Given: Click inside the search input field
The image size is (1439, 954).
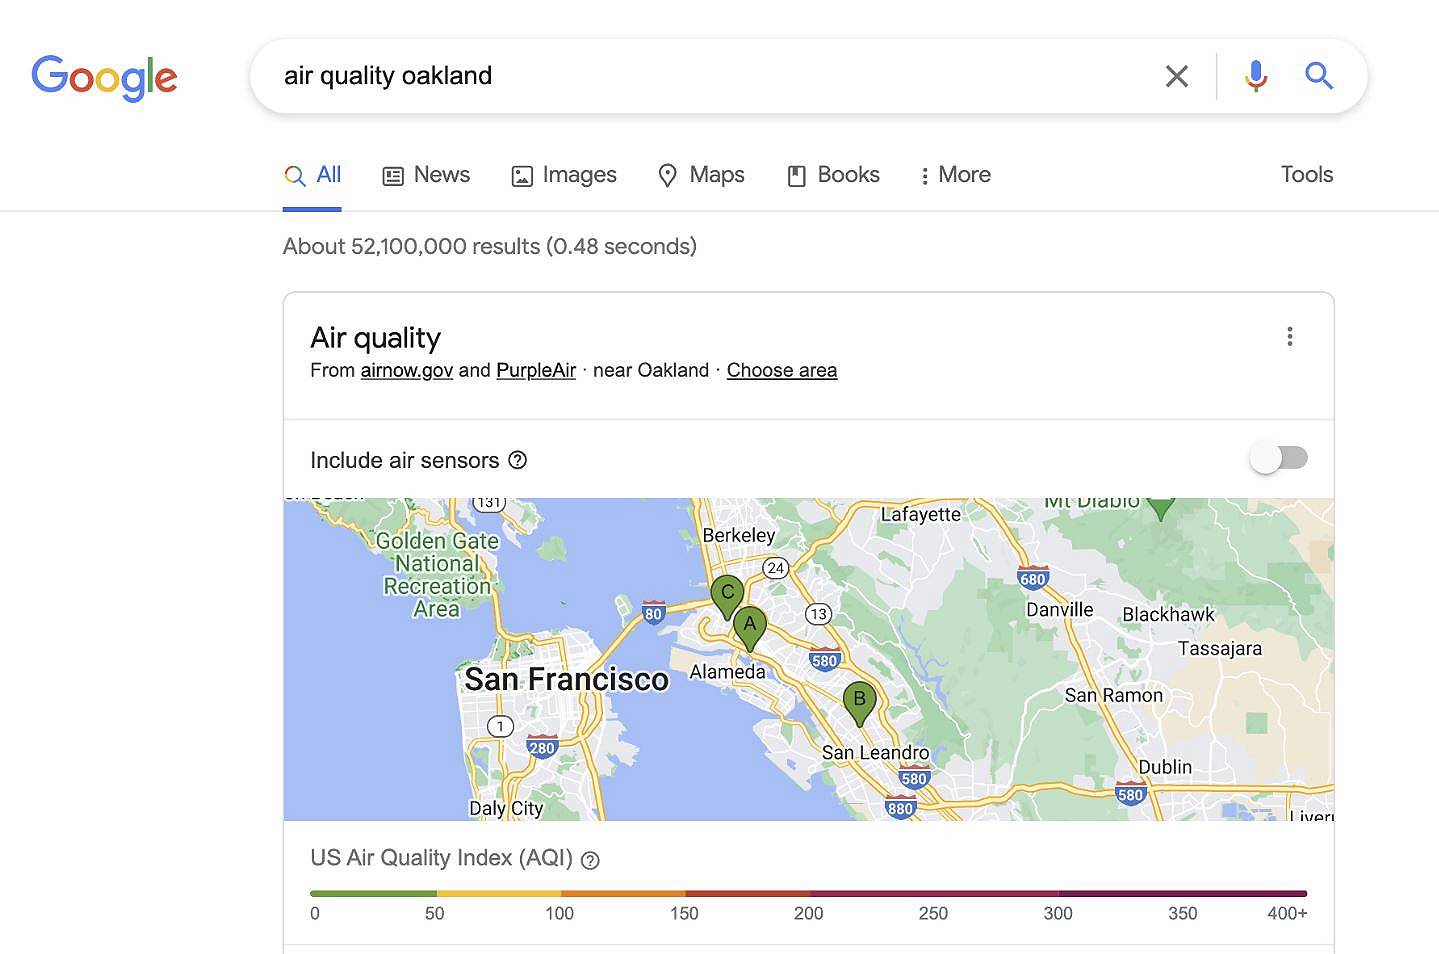Looking at the screenshot, I should [x=700, y=75].
